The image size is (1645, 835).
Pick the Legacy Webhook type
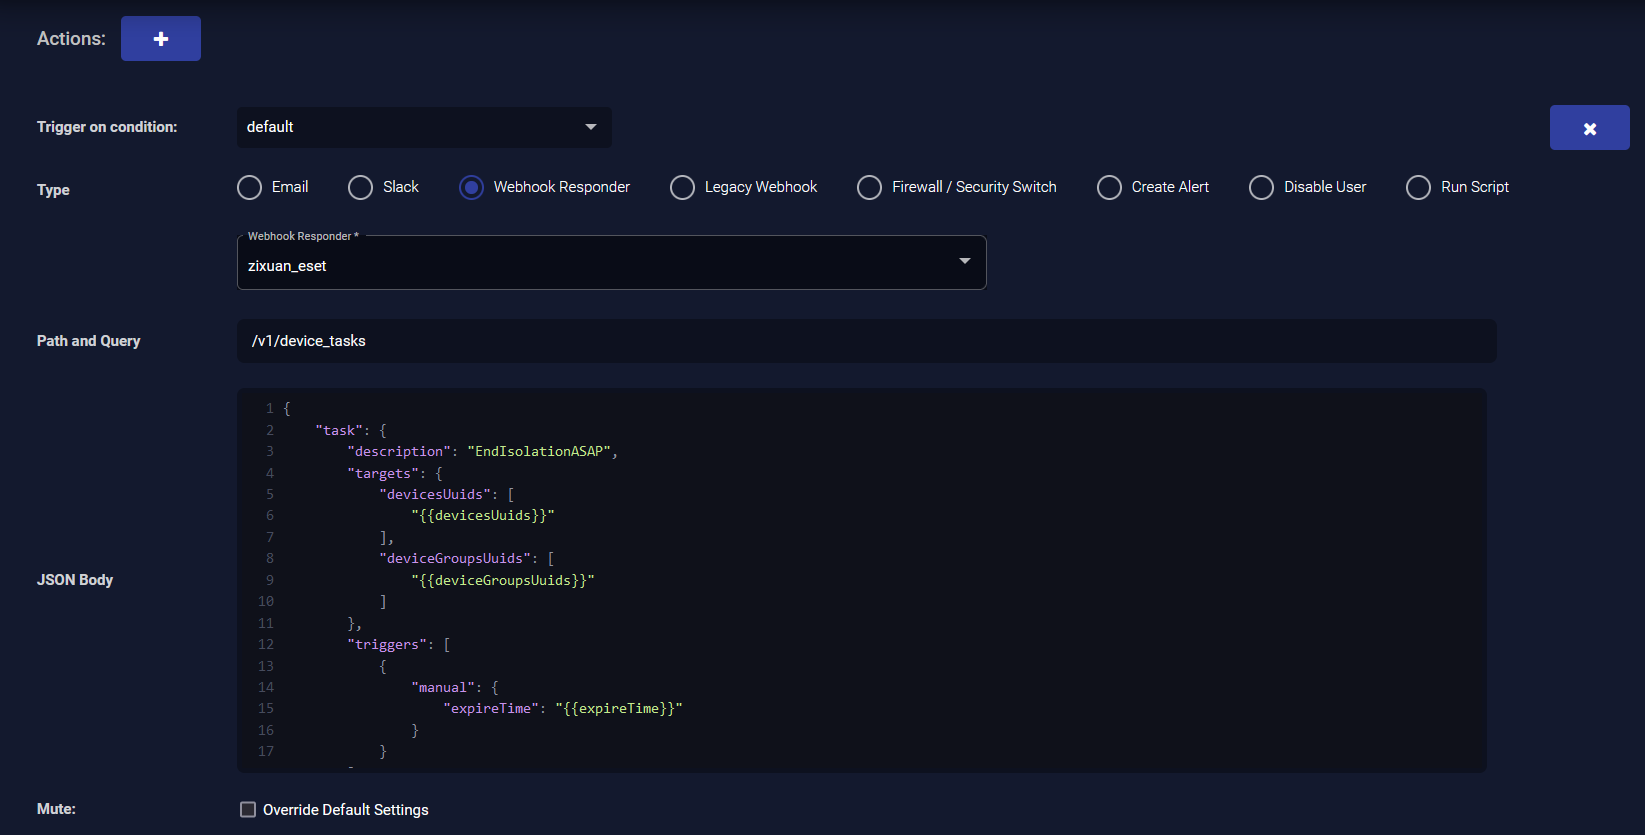tap(682, 188)
